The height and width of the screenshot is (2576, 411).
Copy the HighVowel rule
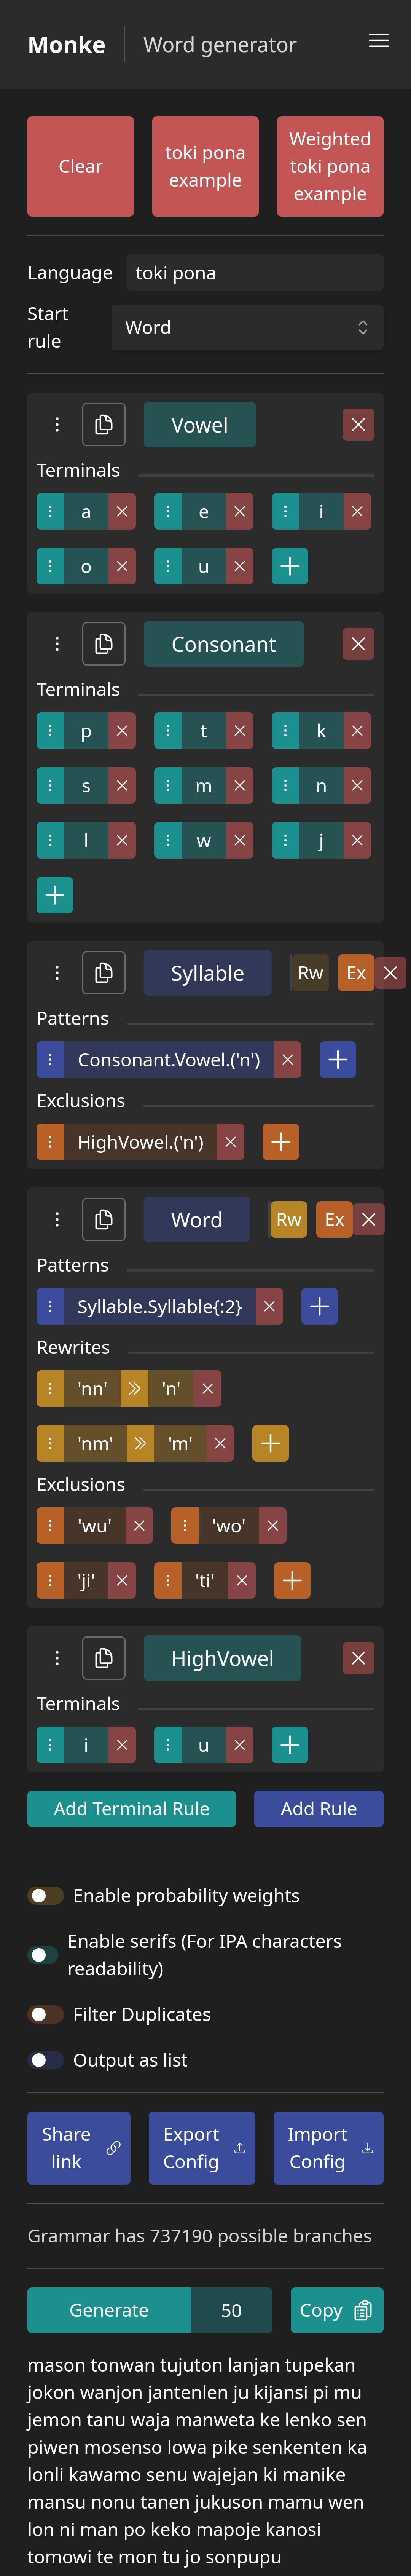coord(104,1659)
